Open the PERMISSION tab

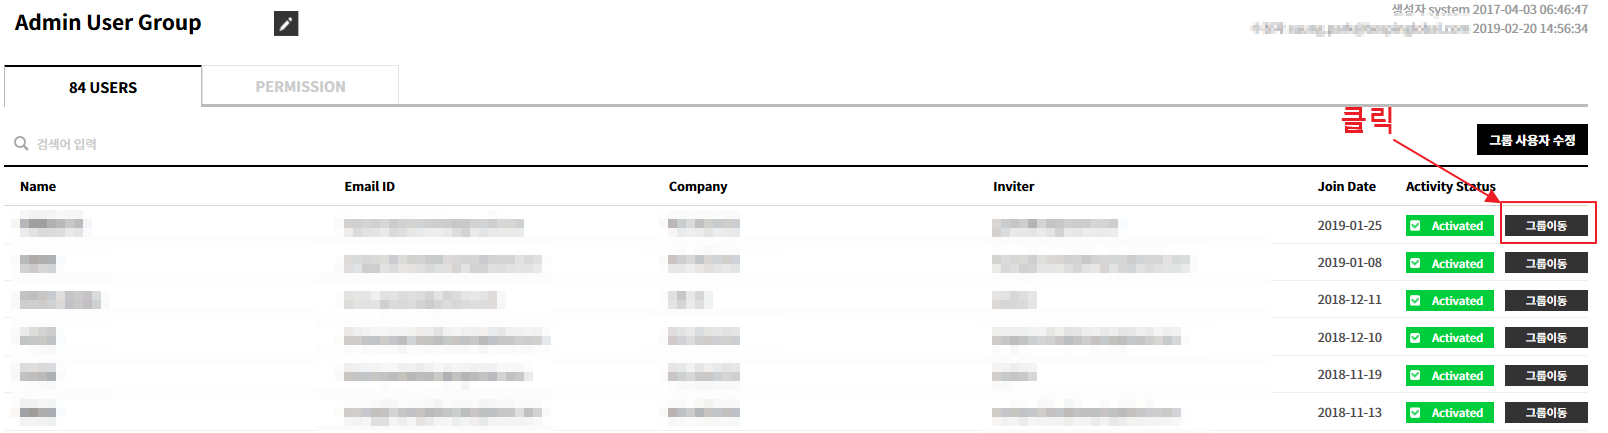point(300,87)
